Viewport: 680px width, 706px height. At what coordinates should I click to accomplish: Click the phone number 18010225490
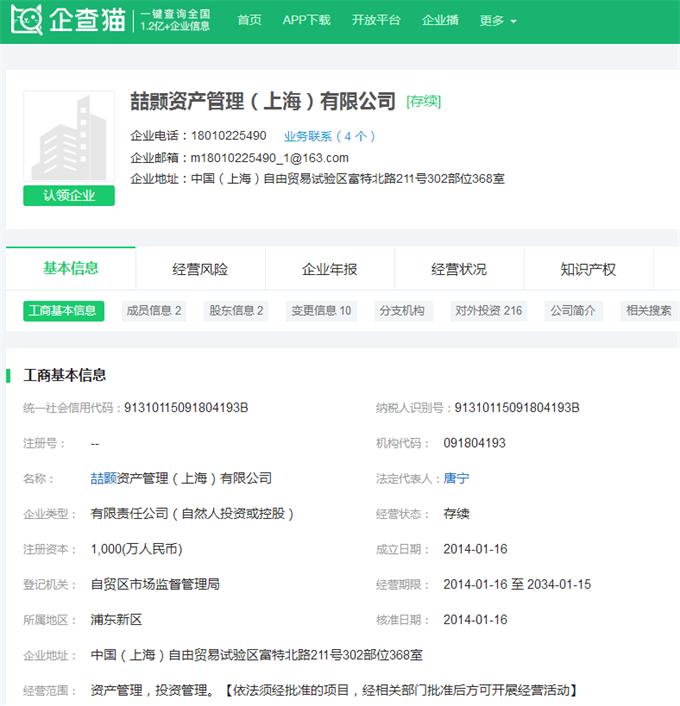229,136
